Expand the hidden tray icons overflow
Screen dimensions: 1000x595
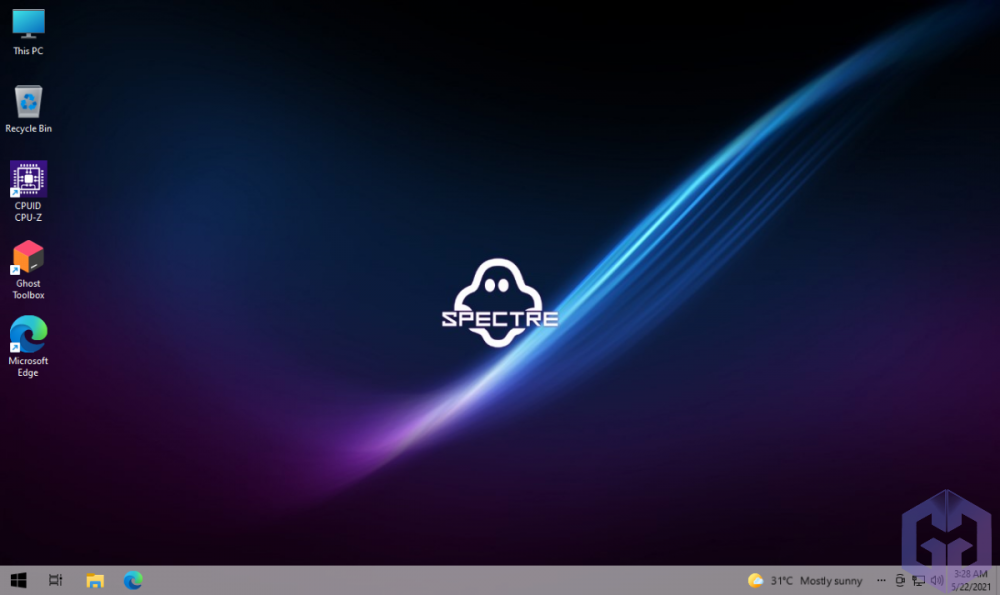[879, 580]
